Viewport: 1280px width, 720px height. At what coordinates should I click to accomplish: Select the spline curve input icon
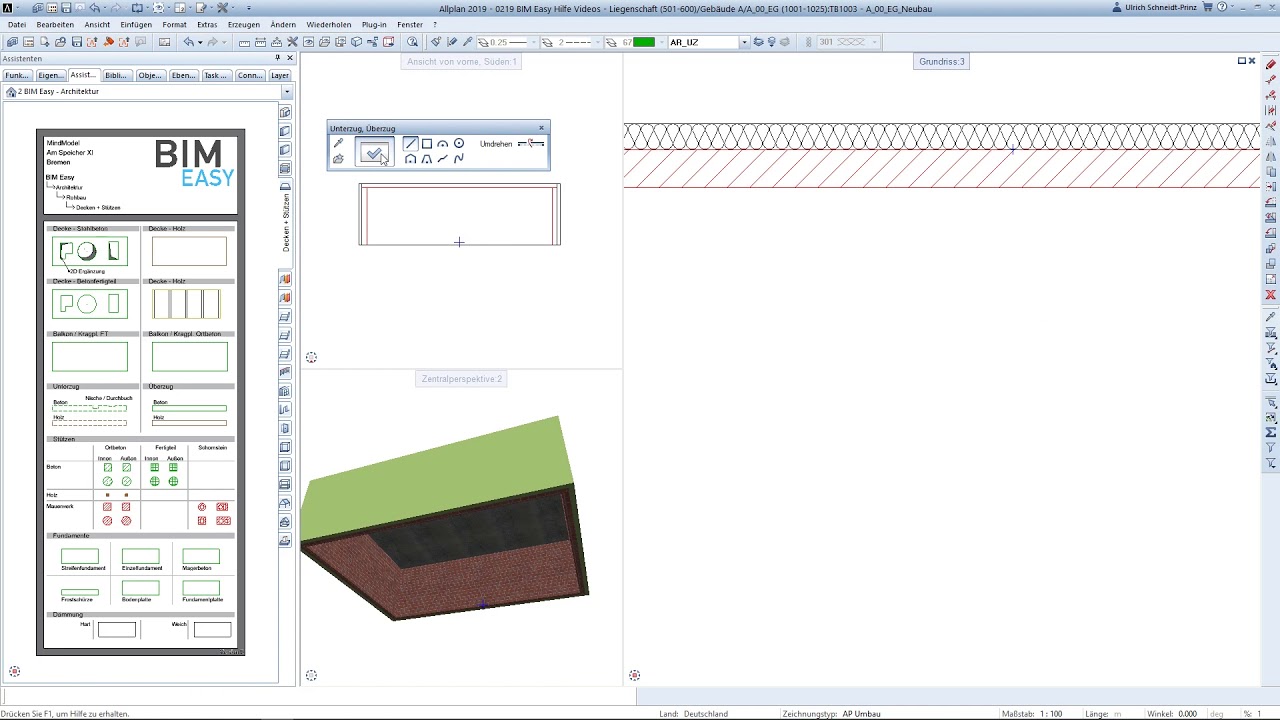click(x=459, y=159)
